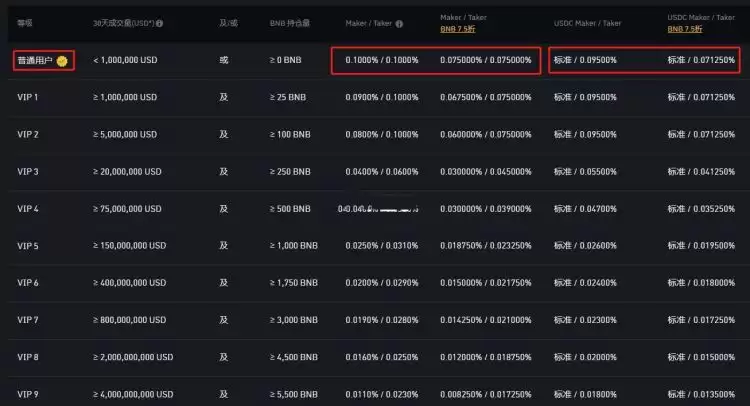Select the VIP 3 row label
Screen dimensions: 750x406
pyautogui.click(x=28, y=172)
